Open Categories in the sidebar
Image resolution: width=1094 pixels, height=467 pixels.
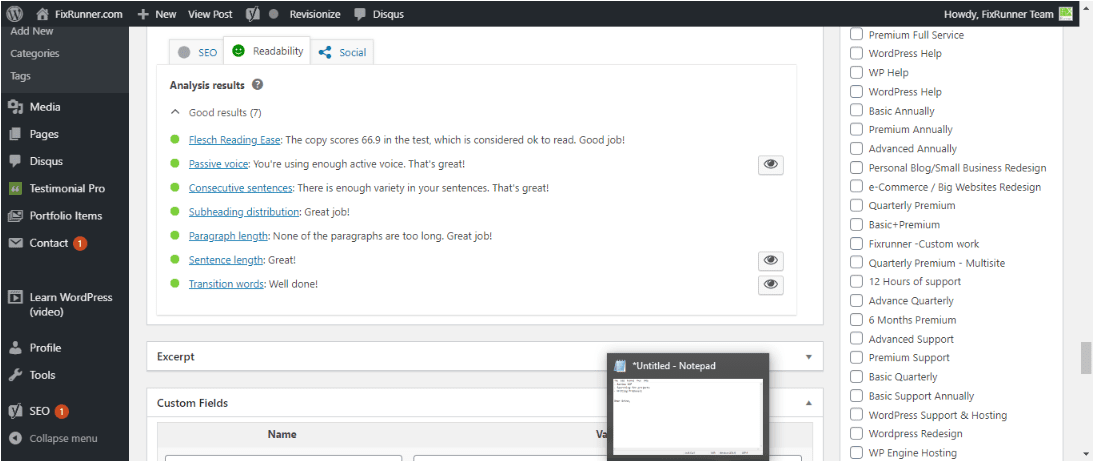[x=35, y=53]
